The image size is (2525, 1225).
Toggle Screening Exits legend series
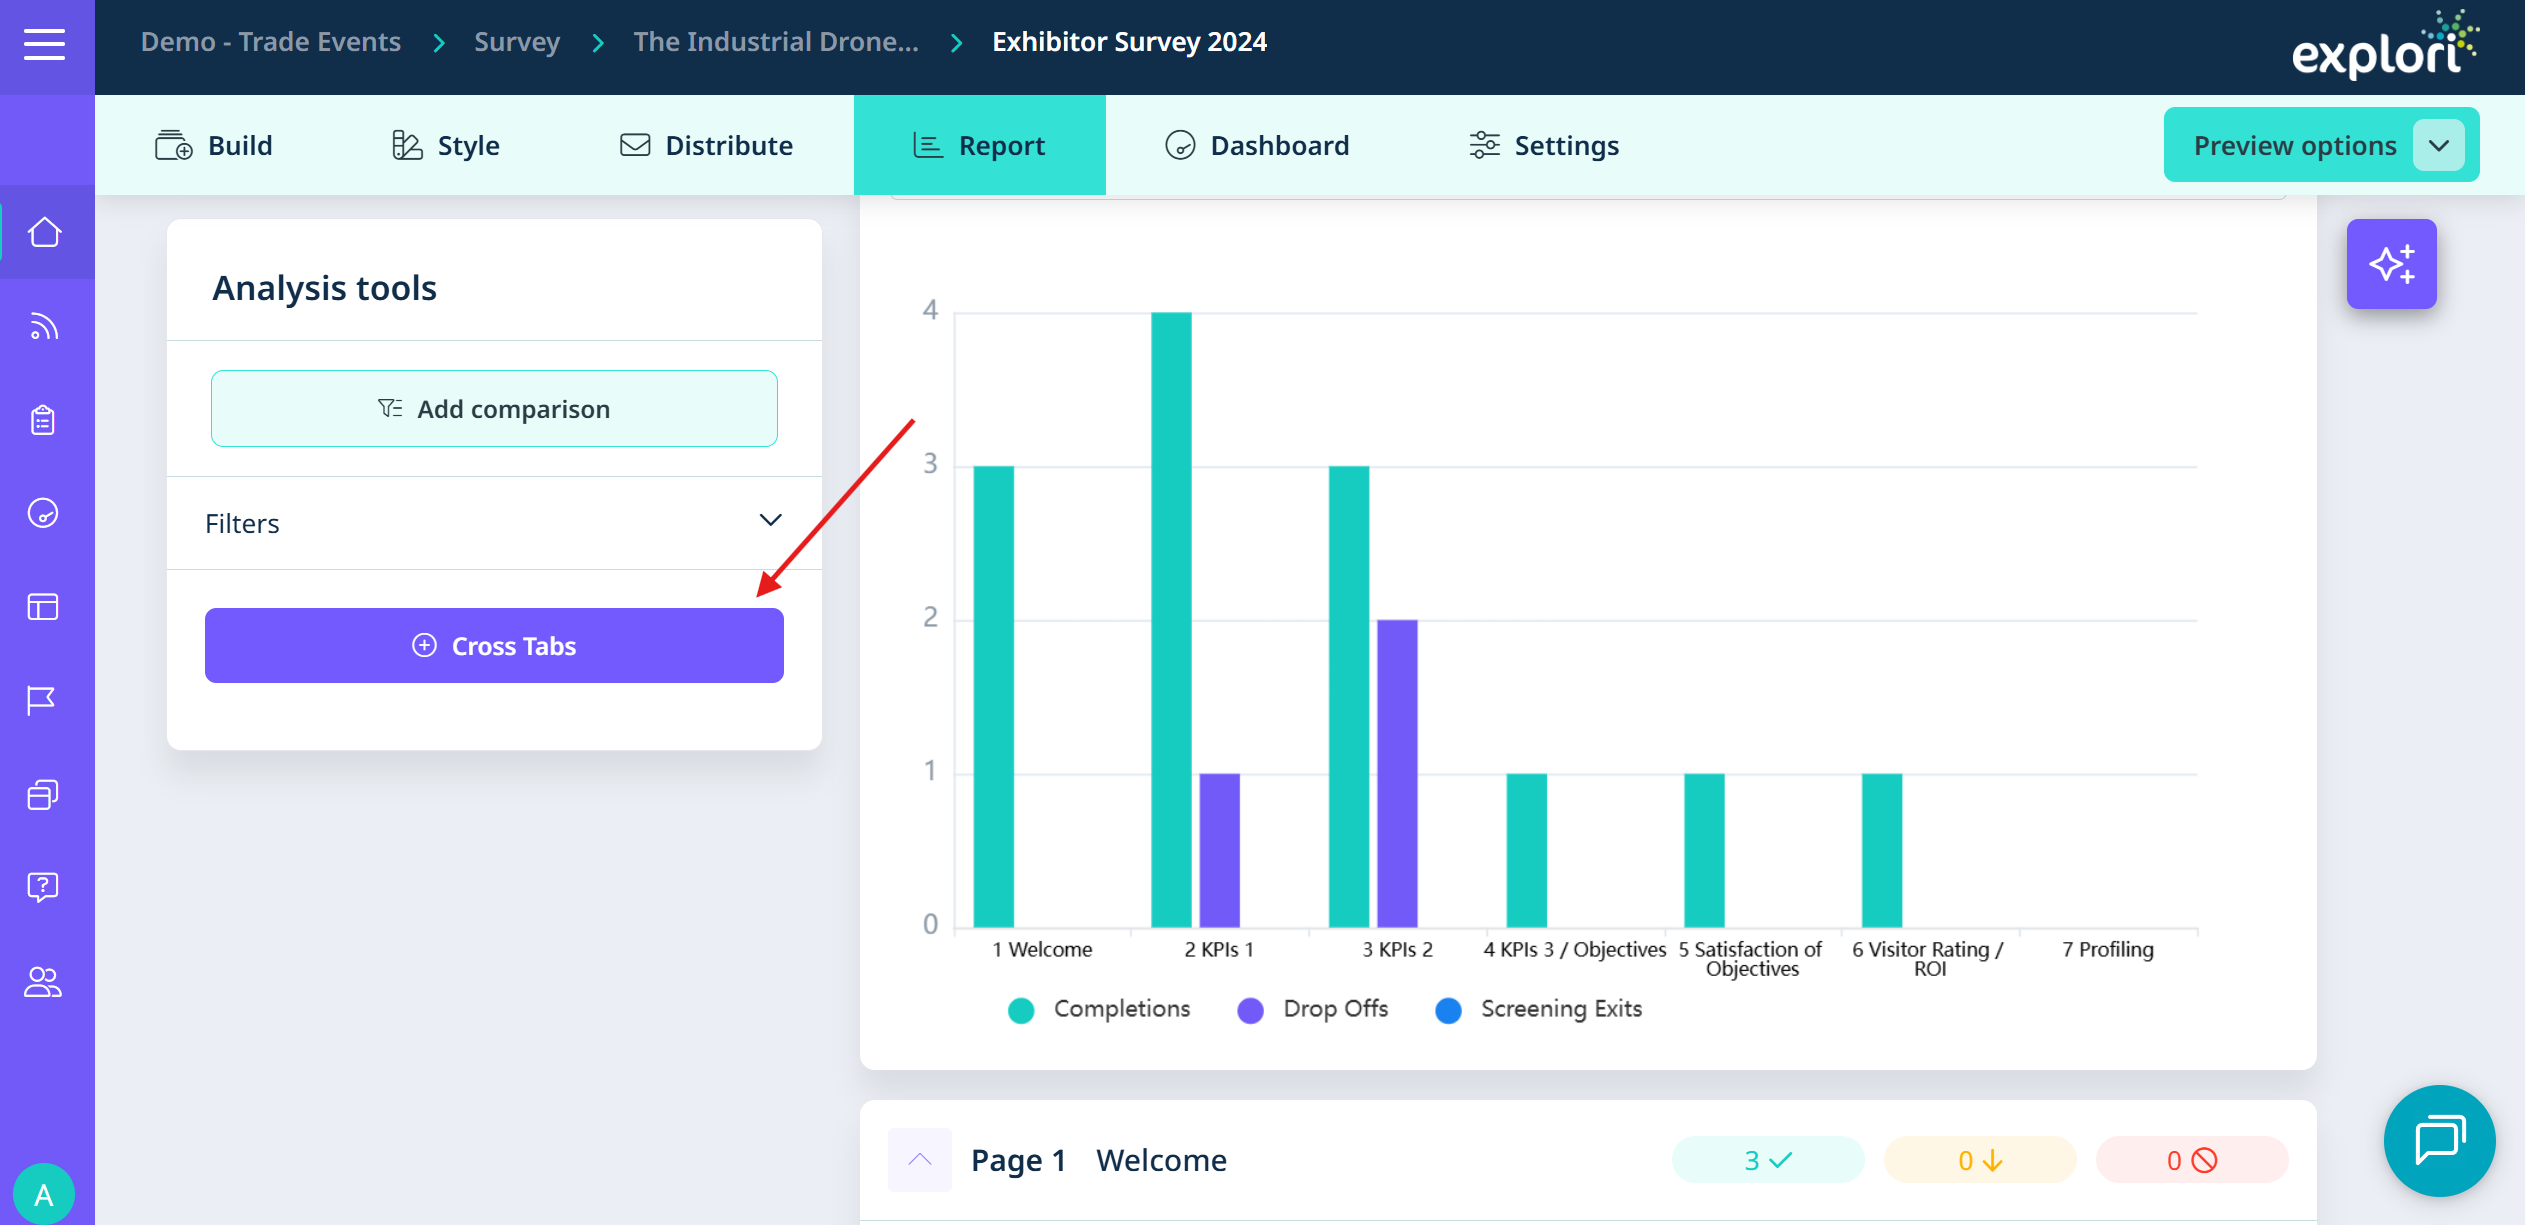point(1538,1009)
